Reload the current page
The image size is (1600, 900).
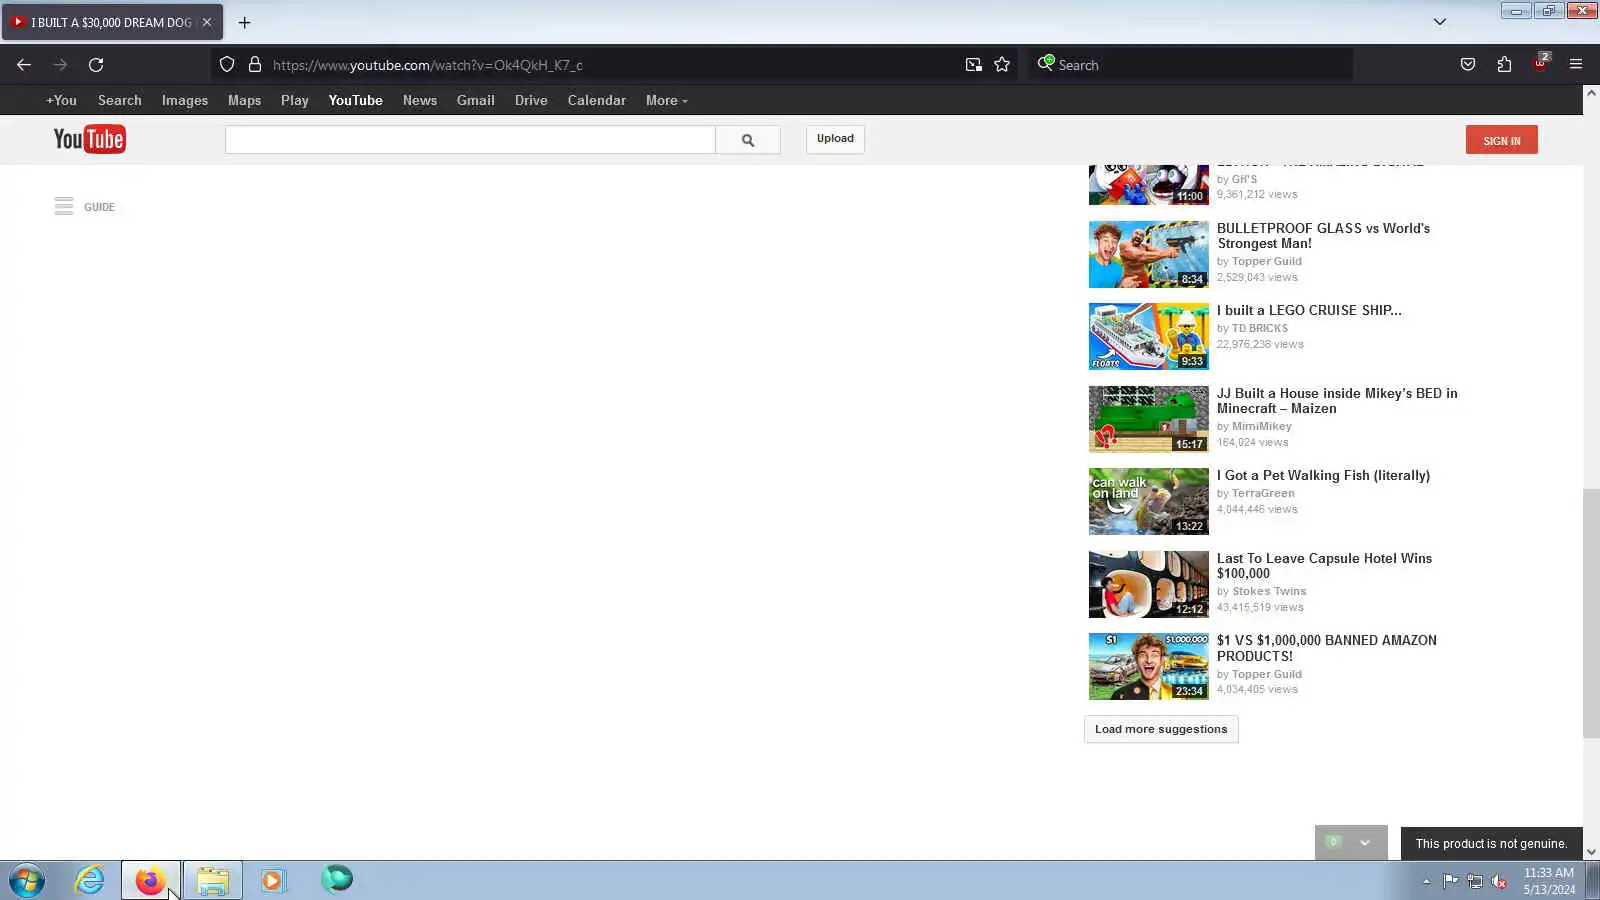(x=96, y=65)
